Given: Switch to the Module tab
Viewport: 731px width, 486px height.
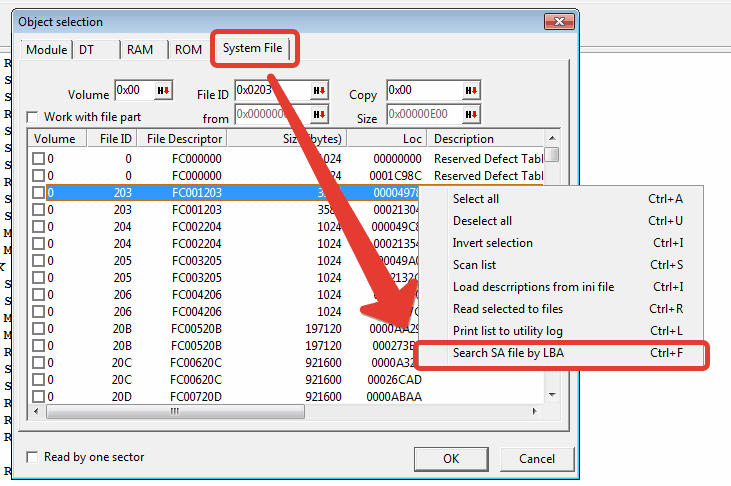Looking at the screenshot, I should point(47,50).
